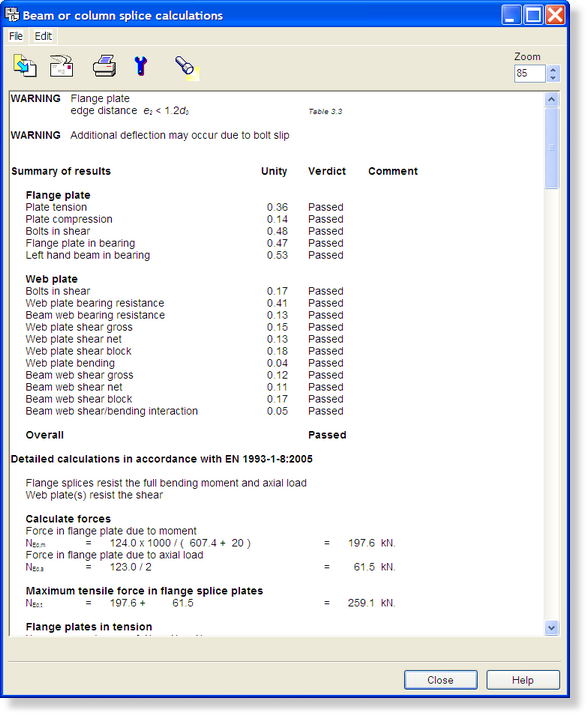Click 'Web plate shear block' row
This screenshot has height=715, width=587.
point(78,351)
